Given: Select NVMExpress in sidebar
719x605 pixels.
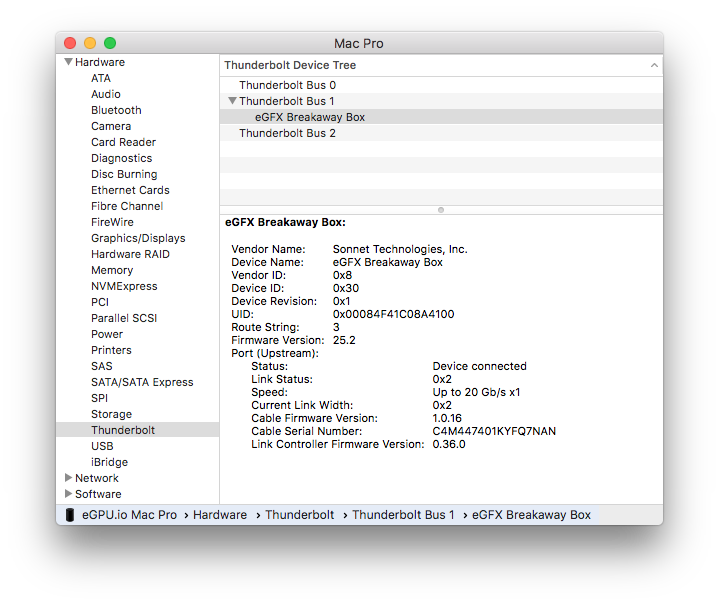Looking at the screenshot, I should (x=124, y=286).
